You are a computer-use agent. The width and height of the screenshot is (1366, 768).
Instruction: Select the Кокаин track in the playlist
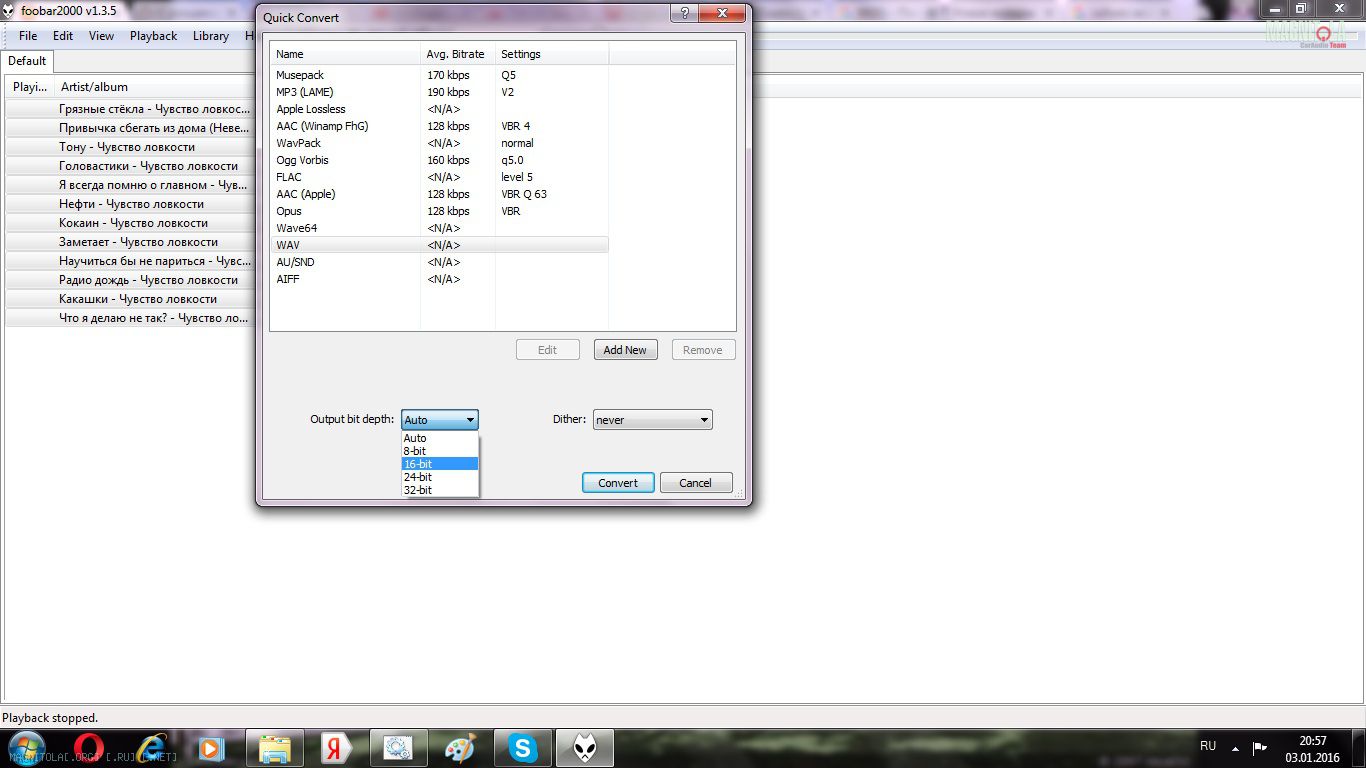point(133,223)
